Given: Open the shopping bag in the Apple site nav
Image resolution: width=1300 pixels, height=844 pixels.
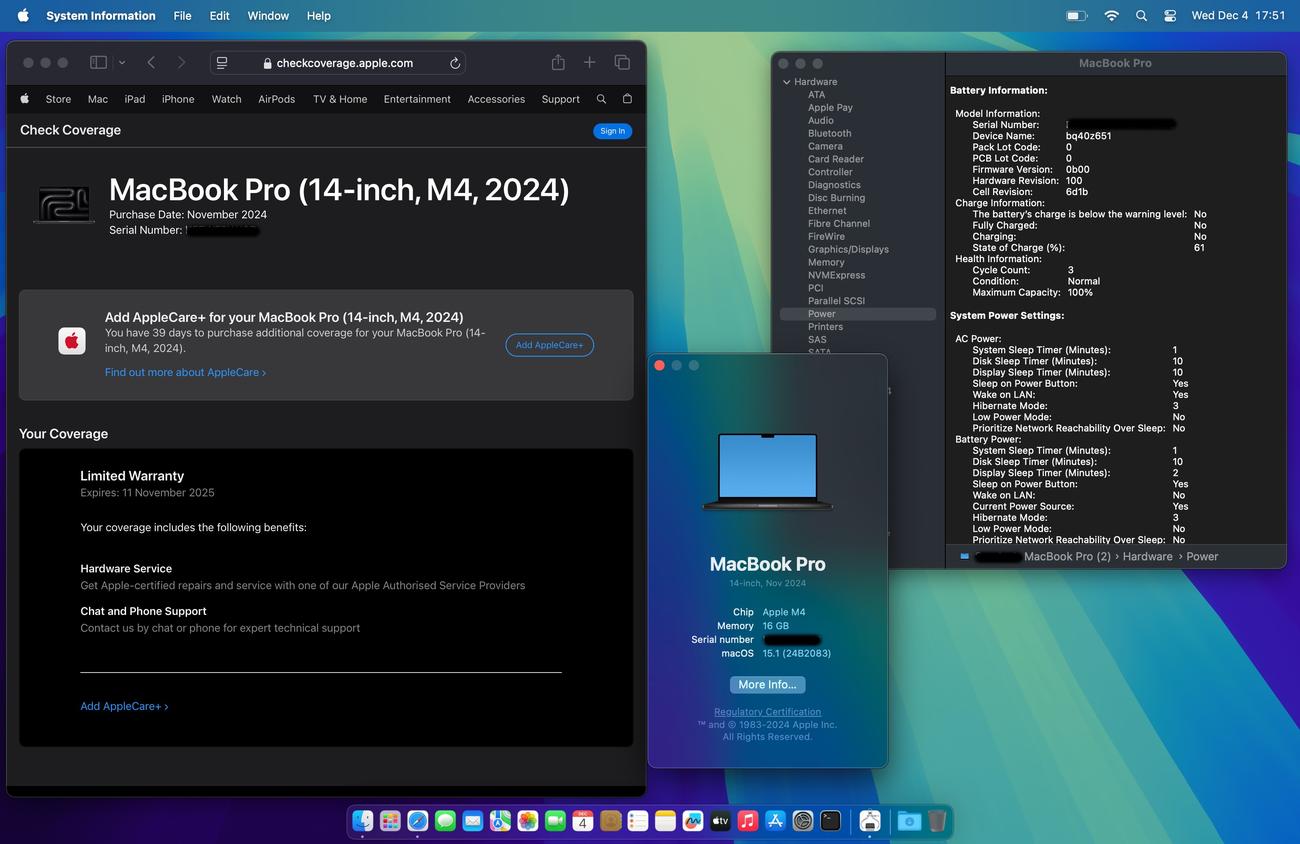Looking at the screenshot, I should (627, 99).
